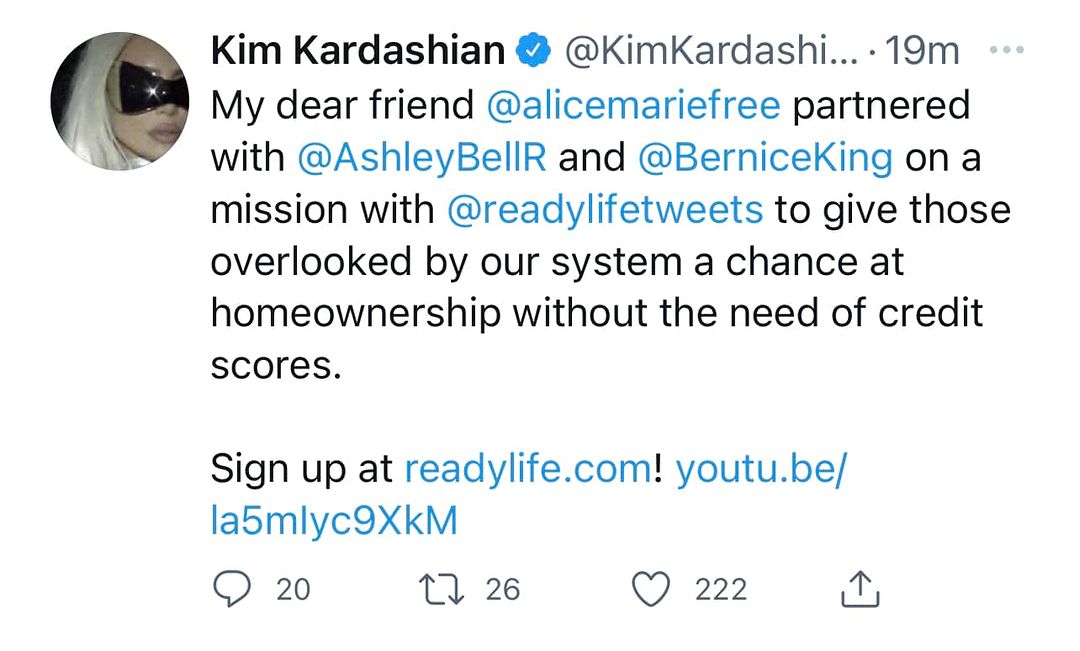Click the reply count of 20
The width and height of the screenshot is (1080, 651).
pos(293,590)
